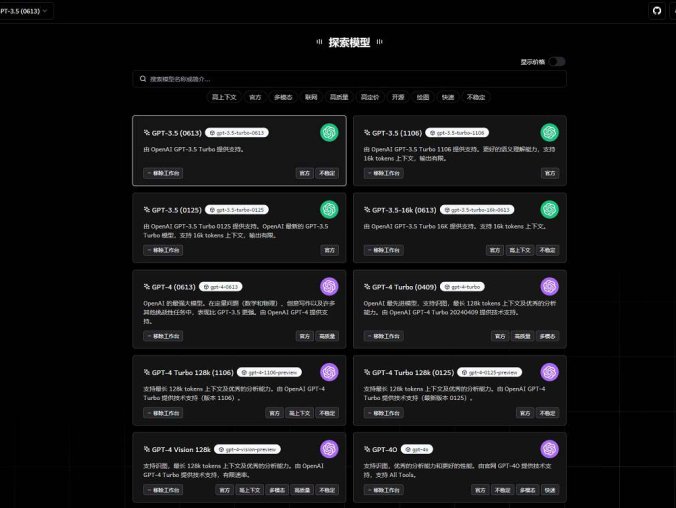This screenshot has width=676, height=508.
Task: Click the sparkle icon beside the GPT-3.5-16k (0613) title
Action: pos(367,210)
